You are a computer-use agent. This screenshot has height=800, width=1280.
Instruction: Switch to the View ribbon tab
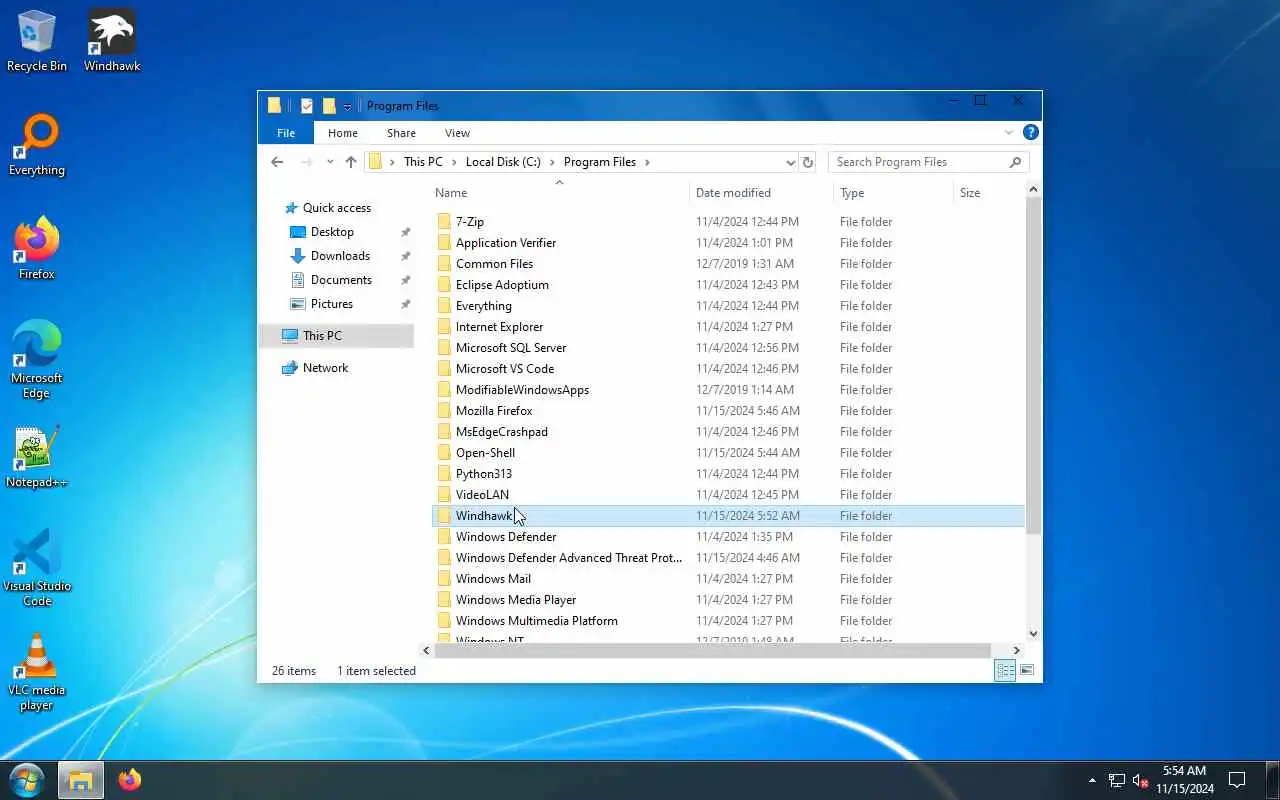tap(457, 133)
